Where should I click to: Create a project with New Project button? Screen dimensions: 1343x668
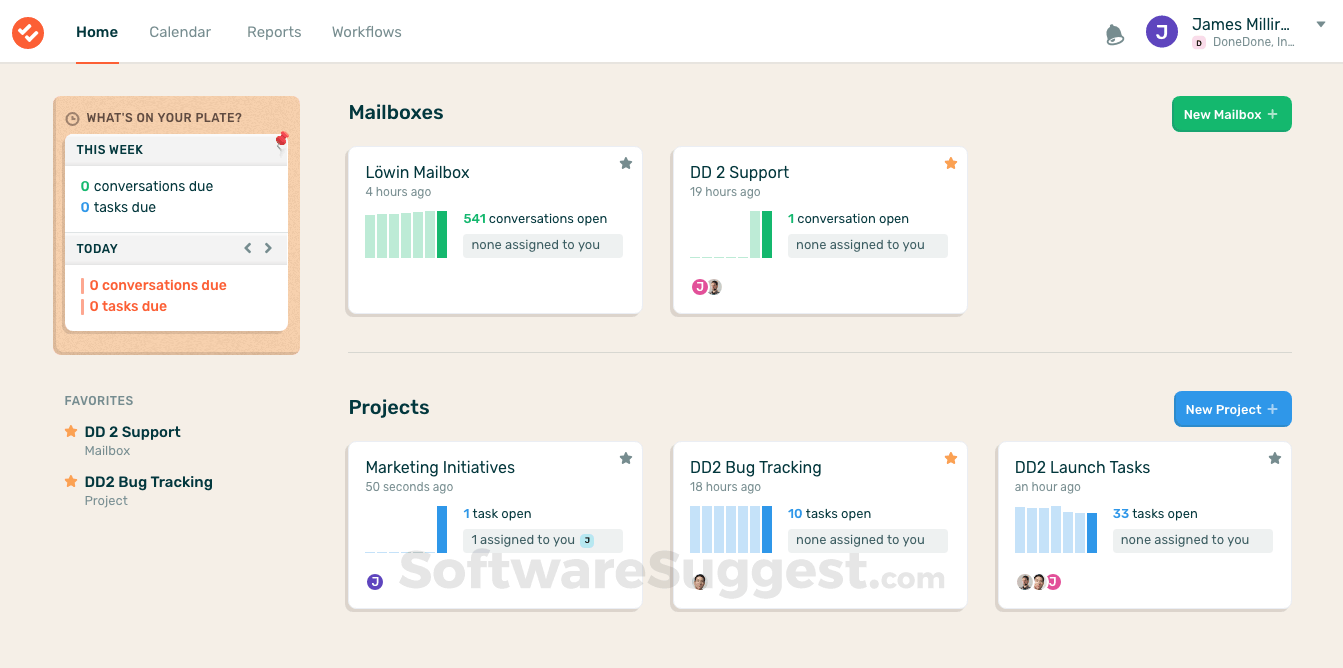click(1232, 409)
